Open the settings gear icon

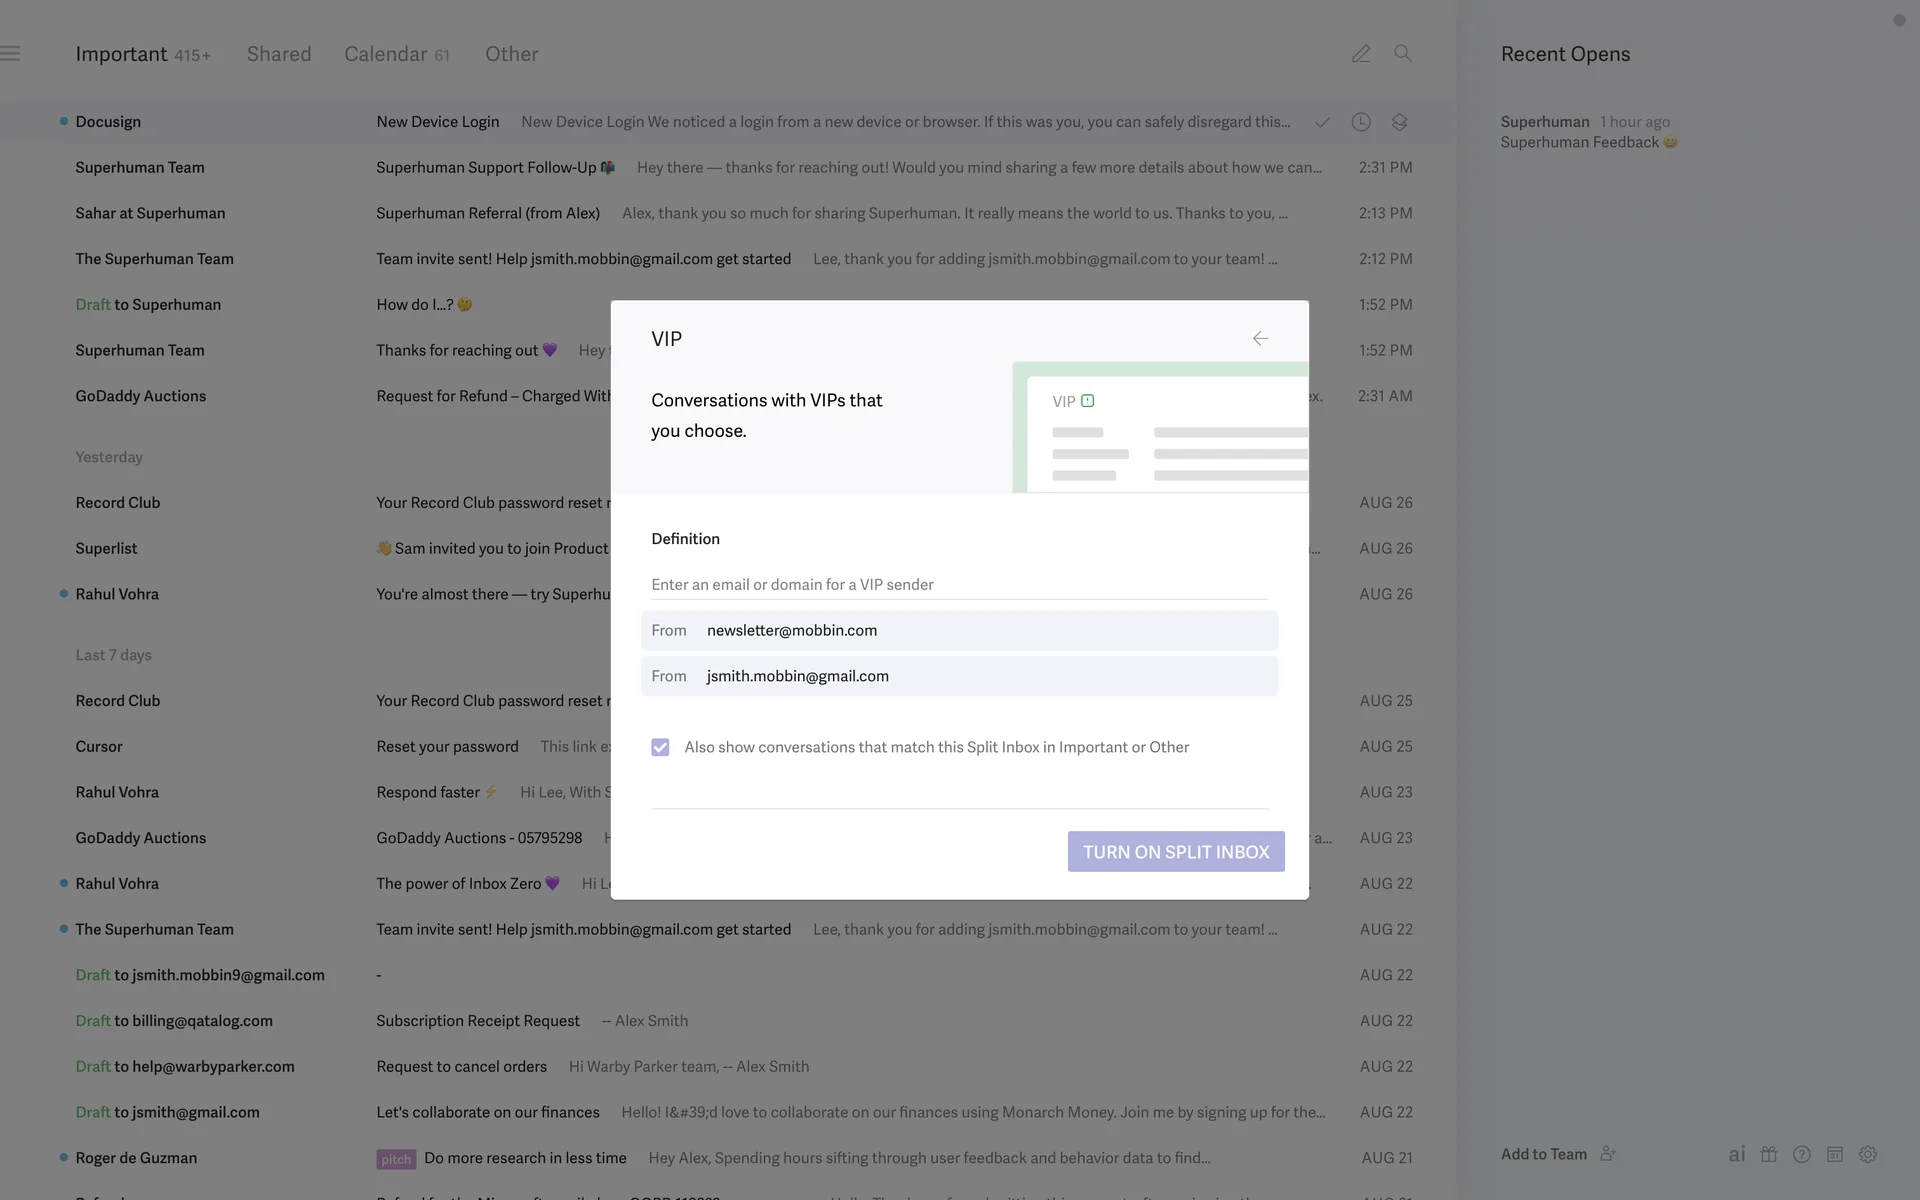[1868, 1154]
